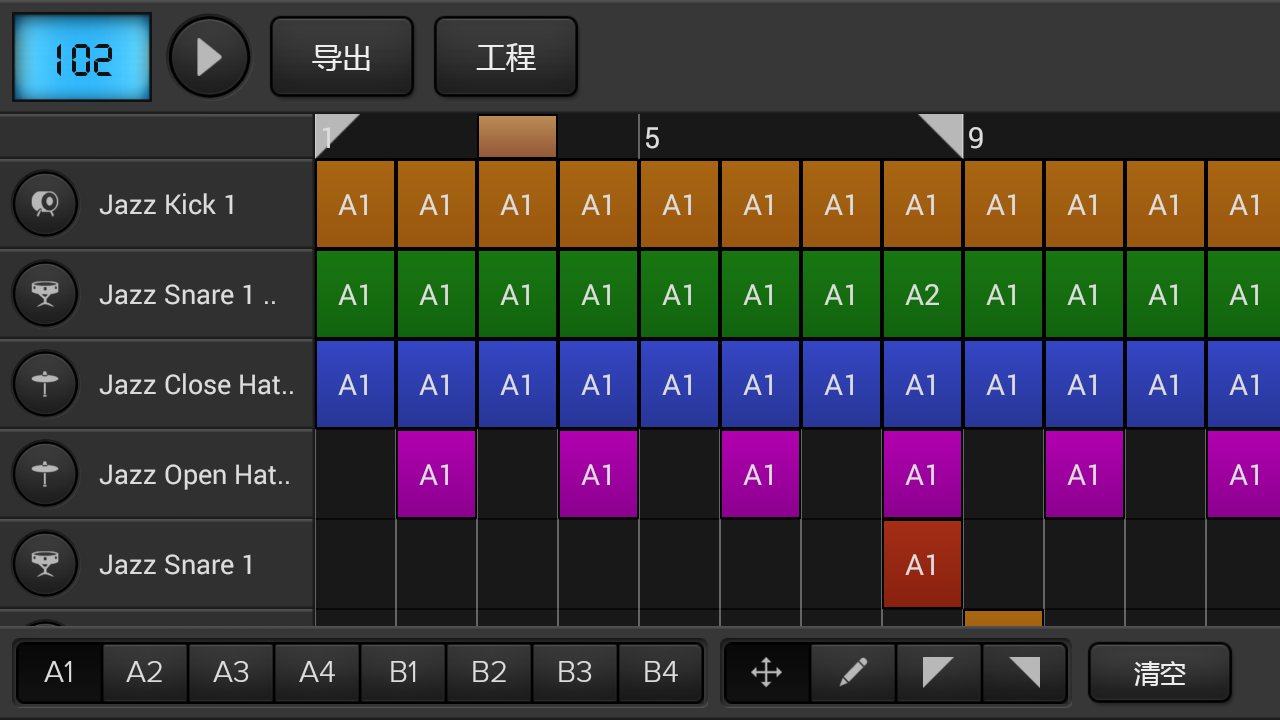
Task: Select the partial orange block below bar 9
Action: coord(1003,618)
